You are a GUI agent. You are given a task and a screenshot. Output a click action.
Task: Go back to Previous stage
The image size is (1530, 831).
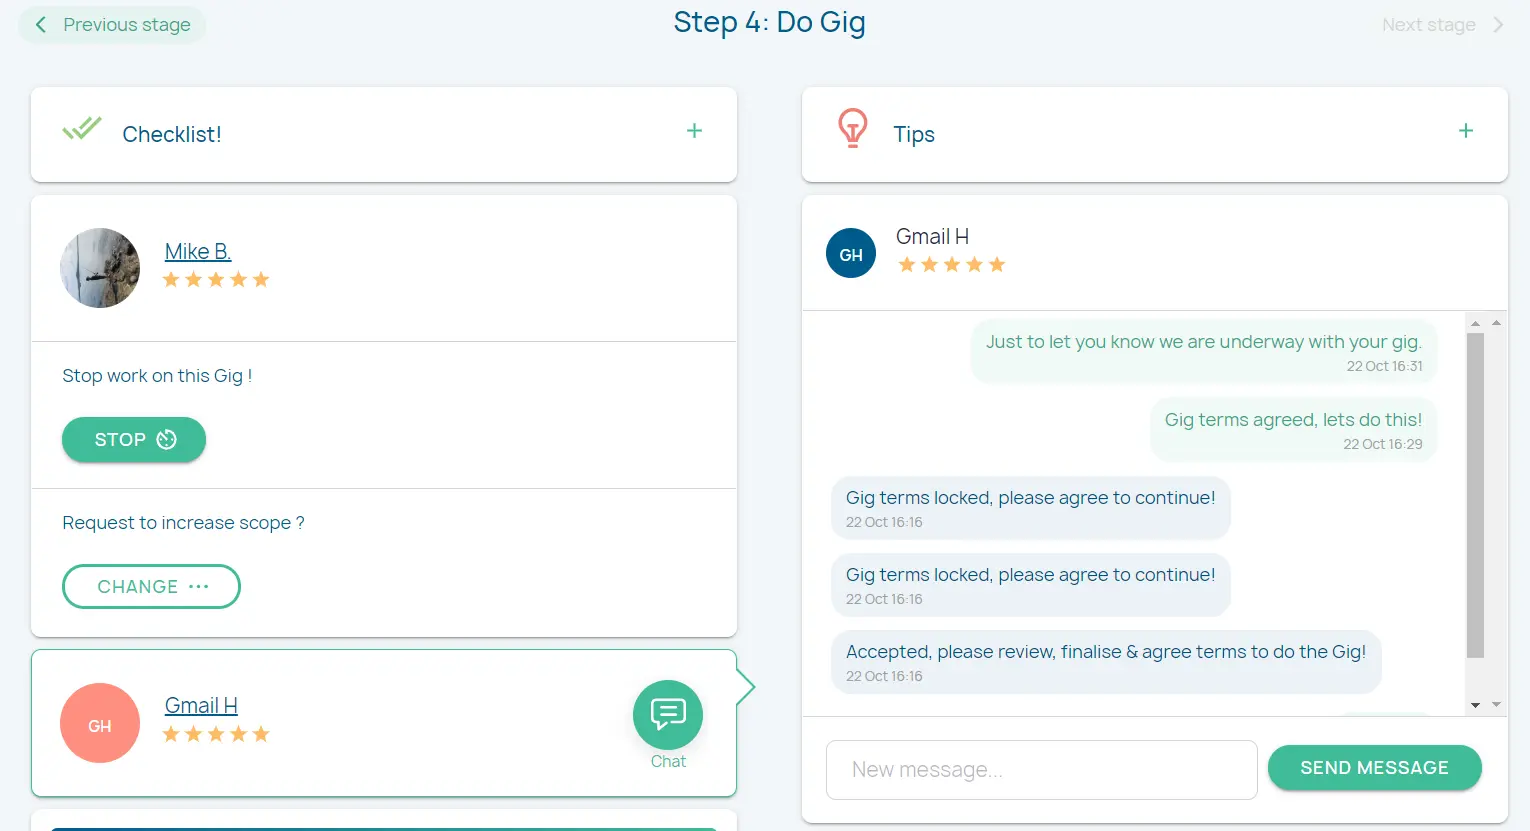(x=112, y=25)
